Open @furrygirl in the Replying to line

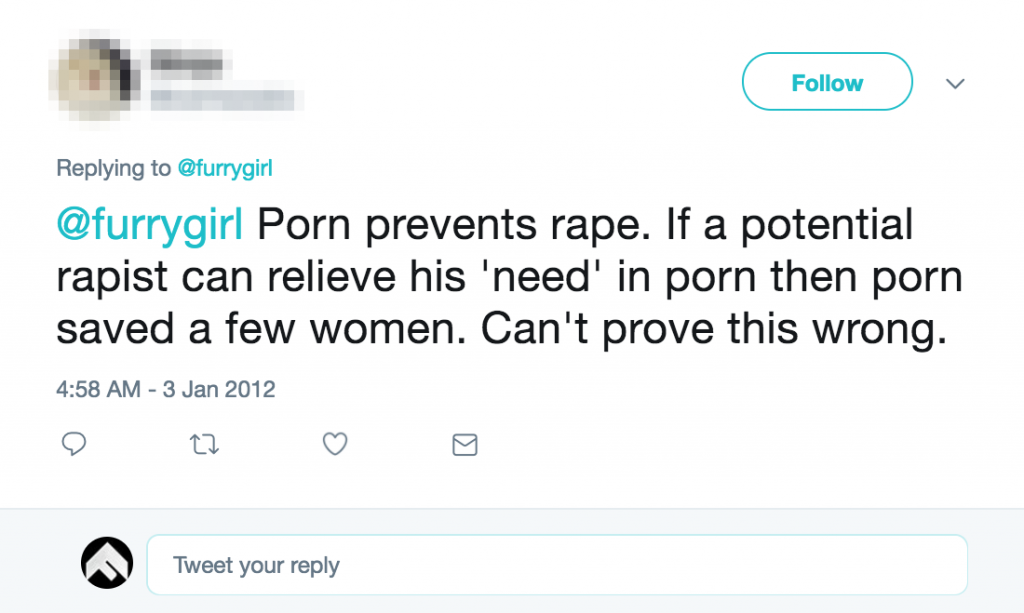click(225, 168)
